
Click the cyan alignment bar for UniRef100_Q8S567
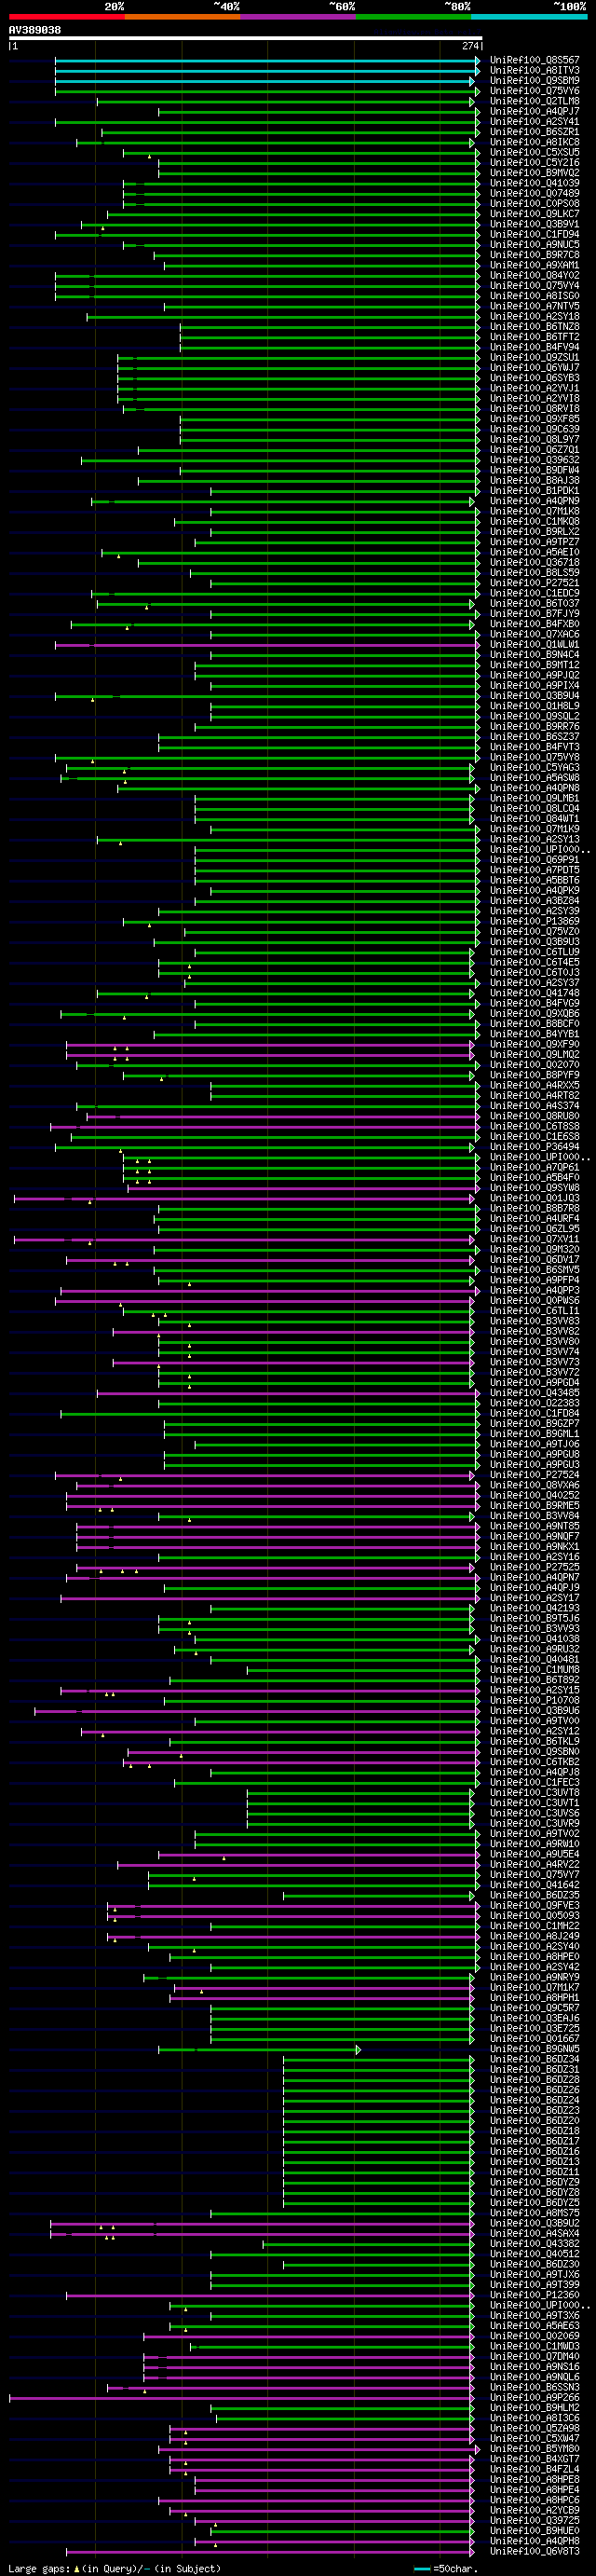click(267, 60)
